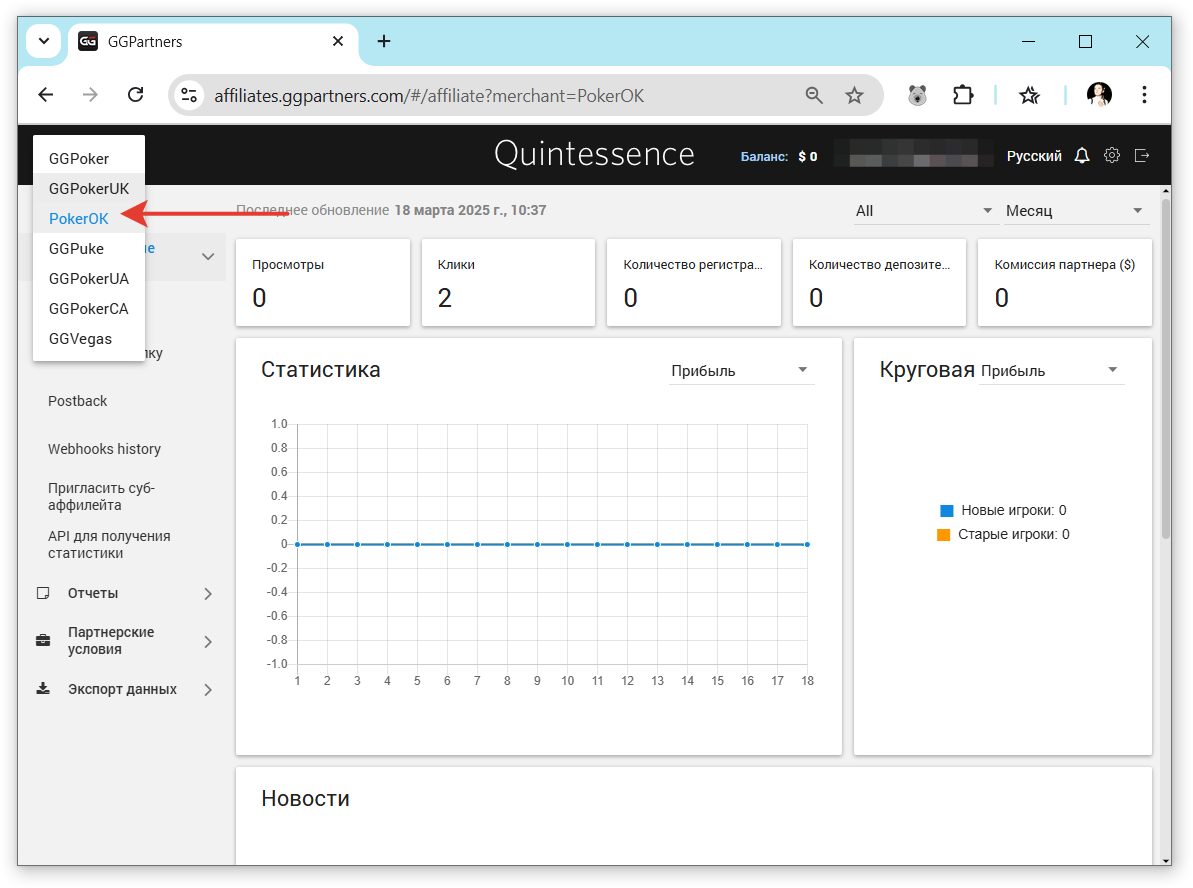Open the bear extension icon

click(x=918, y=95)
